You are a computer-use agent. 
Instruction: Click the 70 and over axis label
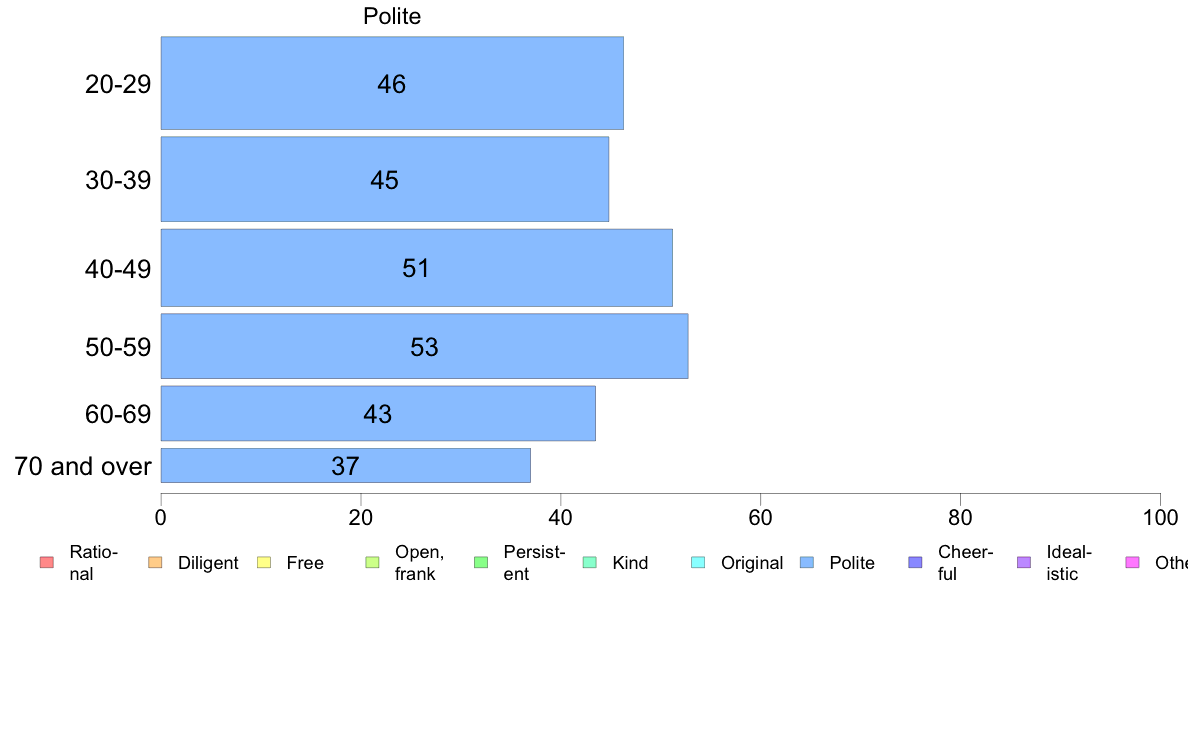[x=83, y=466]
